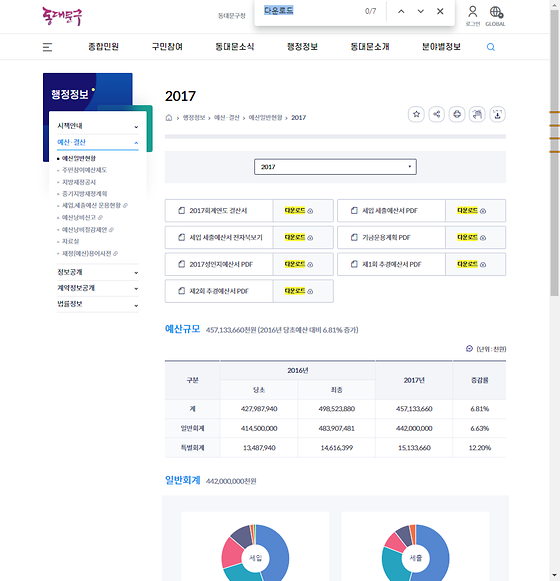This screenshot has width=560, height=581.
Task: Collapse the 예산·결산 sidebar section
Action: click(98, 142)
